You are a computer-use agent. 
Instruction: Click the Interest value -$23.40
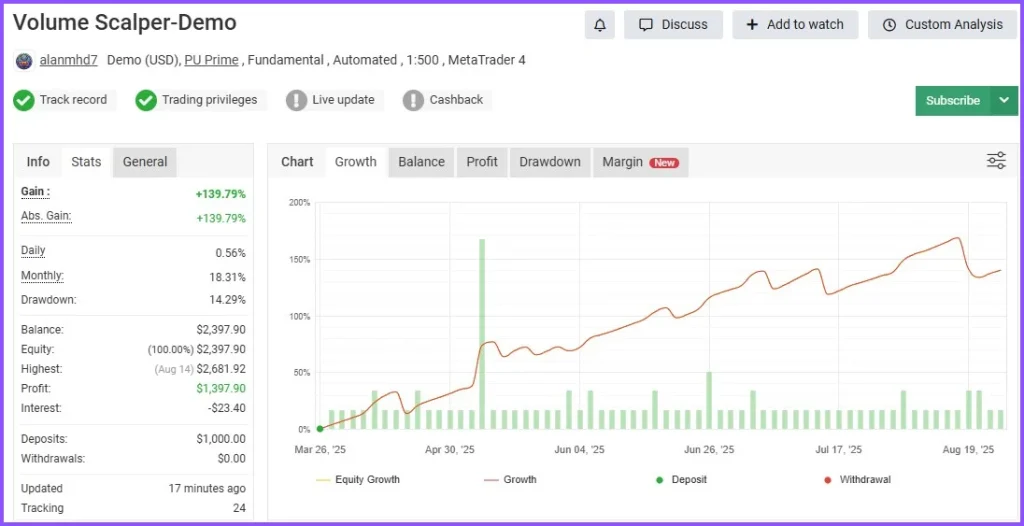click(x=227, y=408)
